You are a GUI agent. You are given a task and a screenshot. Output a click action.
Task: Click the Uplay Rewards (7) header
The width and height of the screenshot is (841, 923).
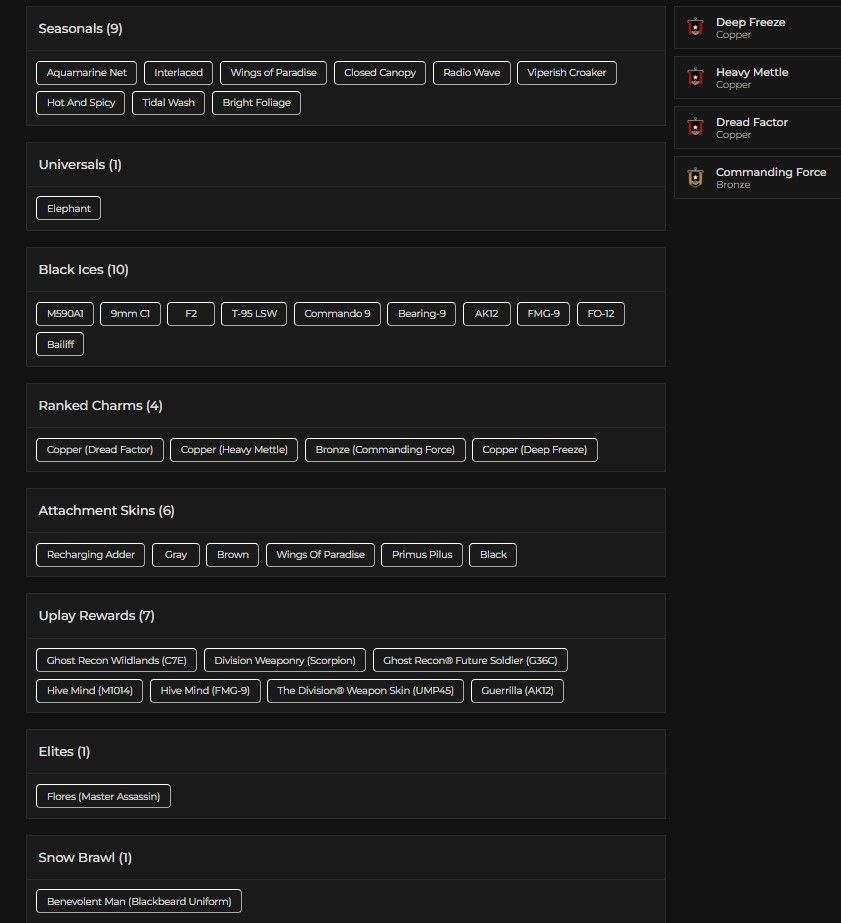click(x=96, y=616)
